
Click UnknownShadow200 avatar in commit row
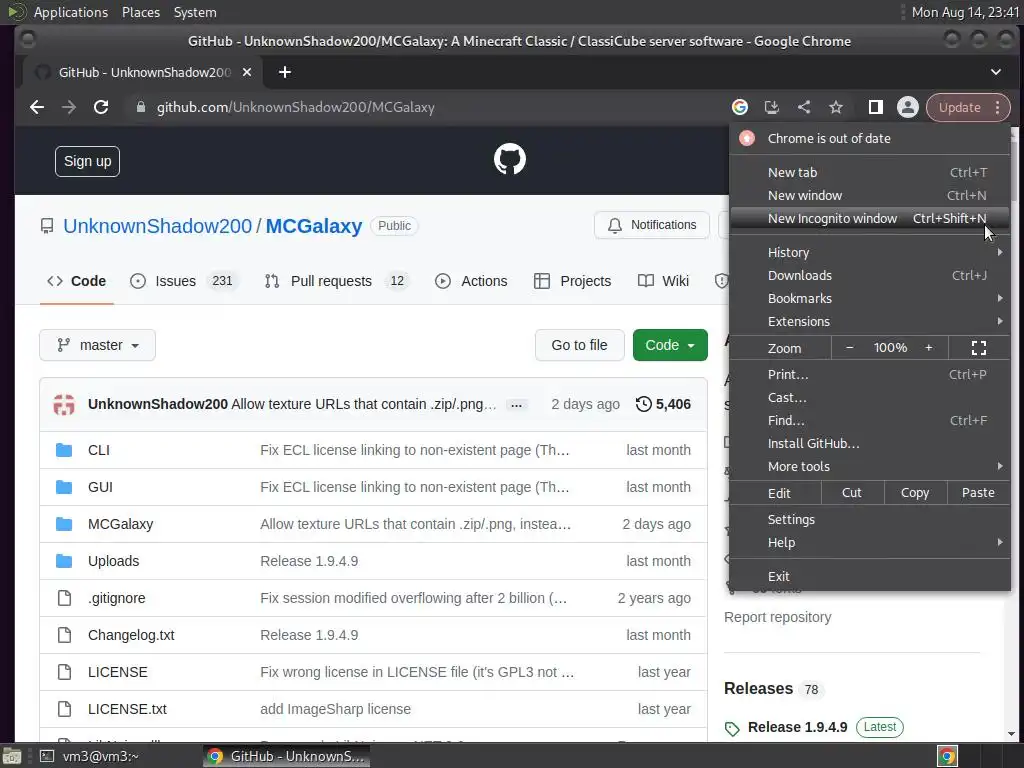pyautogui.click(x=64, y=404)
